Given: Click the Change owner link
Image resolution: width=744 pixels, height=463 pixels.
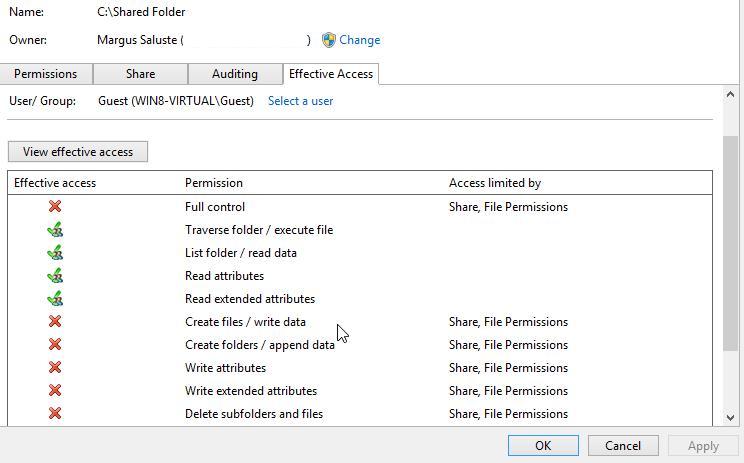Looking at the screenshot, I should (360, 40).
